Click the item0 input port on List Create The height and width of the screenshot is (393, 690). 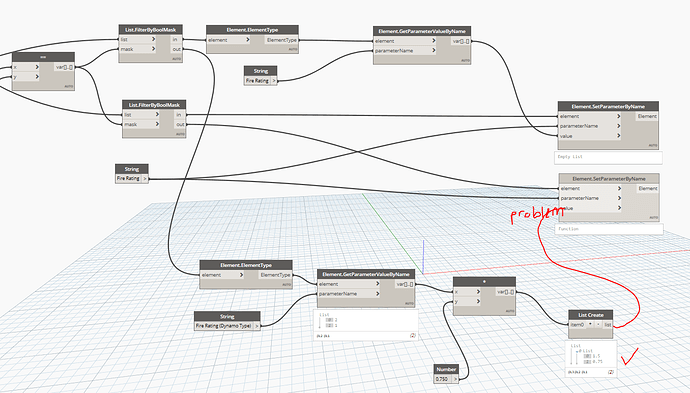click(578, 325)
